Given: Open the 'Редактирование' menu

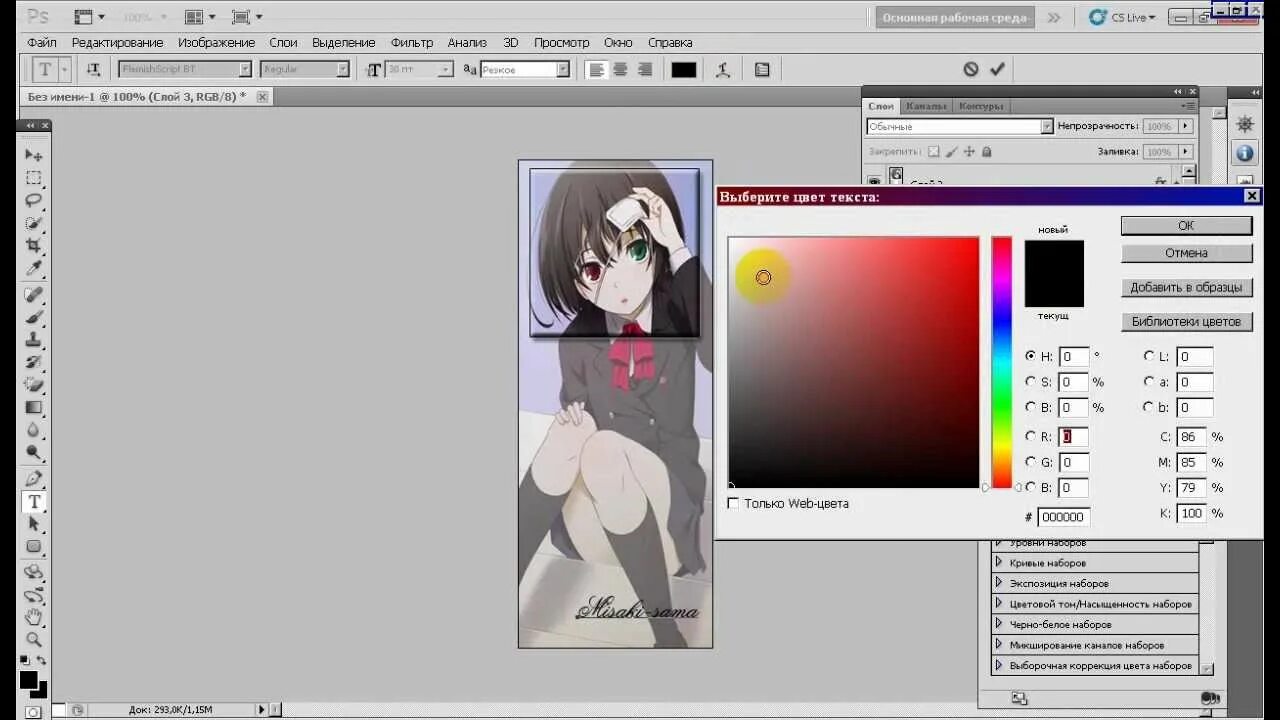Looking at the screenshot, I should coord(117,43).
